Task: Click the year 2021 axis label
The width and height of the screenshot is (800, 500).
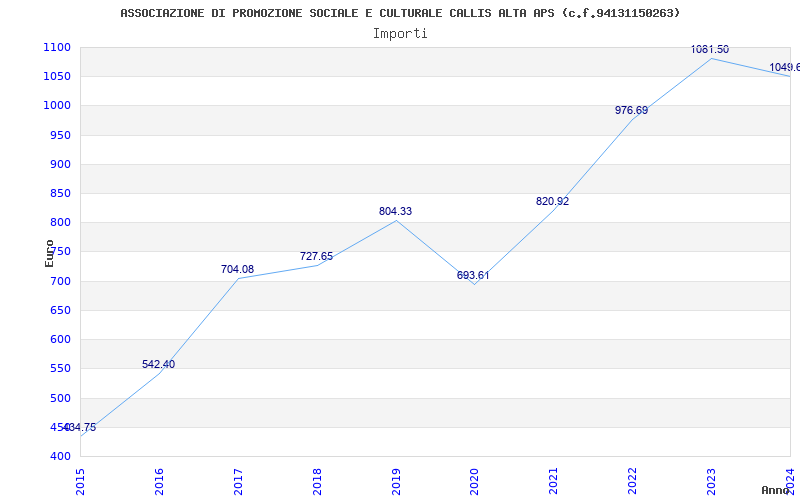Action: (554, 482)
